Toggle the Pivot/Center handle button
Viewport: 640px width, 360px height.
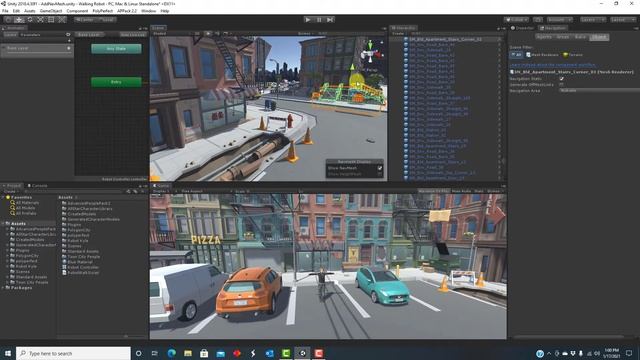coord(85,20)
